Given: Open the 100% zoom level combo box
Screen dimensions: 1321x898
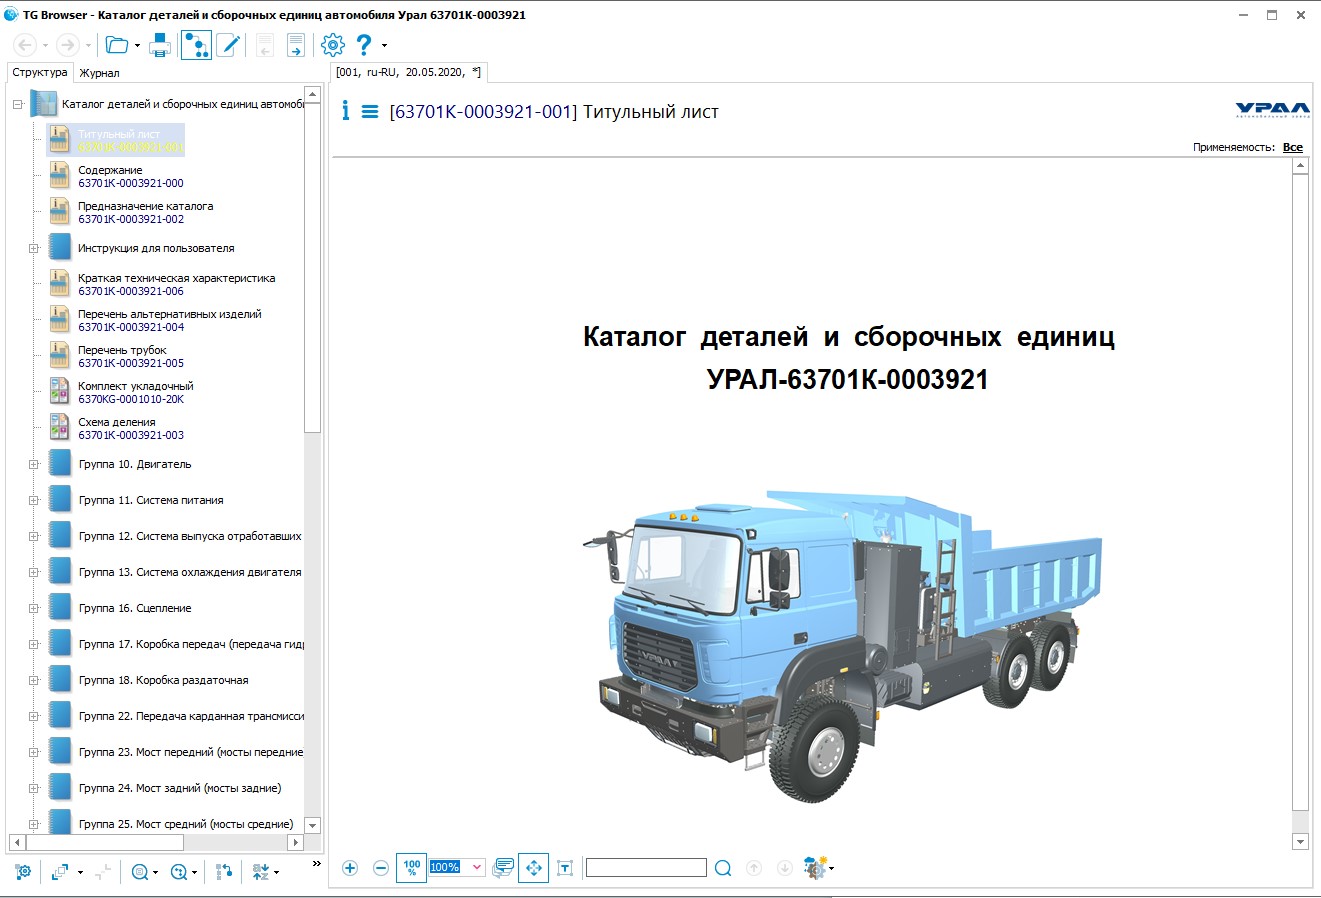Looking at the screenshot, I should click(x=457, y=867).
